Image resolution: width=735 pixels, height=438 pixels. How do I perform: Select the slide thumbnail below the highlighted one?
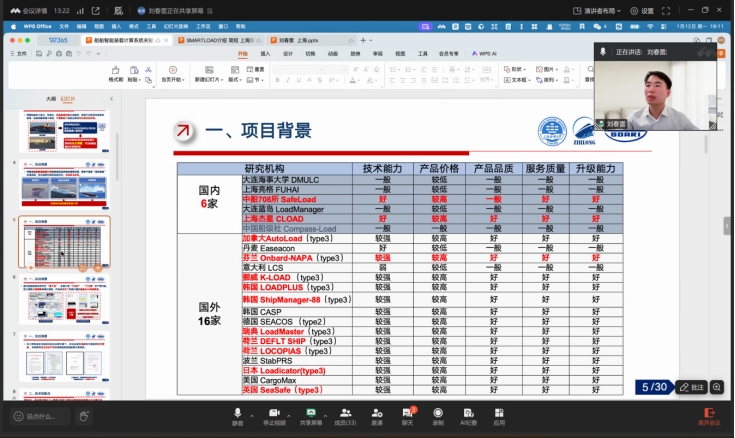66,298
